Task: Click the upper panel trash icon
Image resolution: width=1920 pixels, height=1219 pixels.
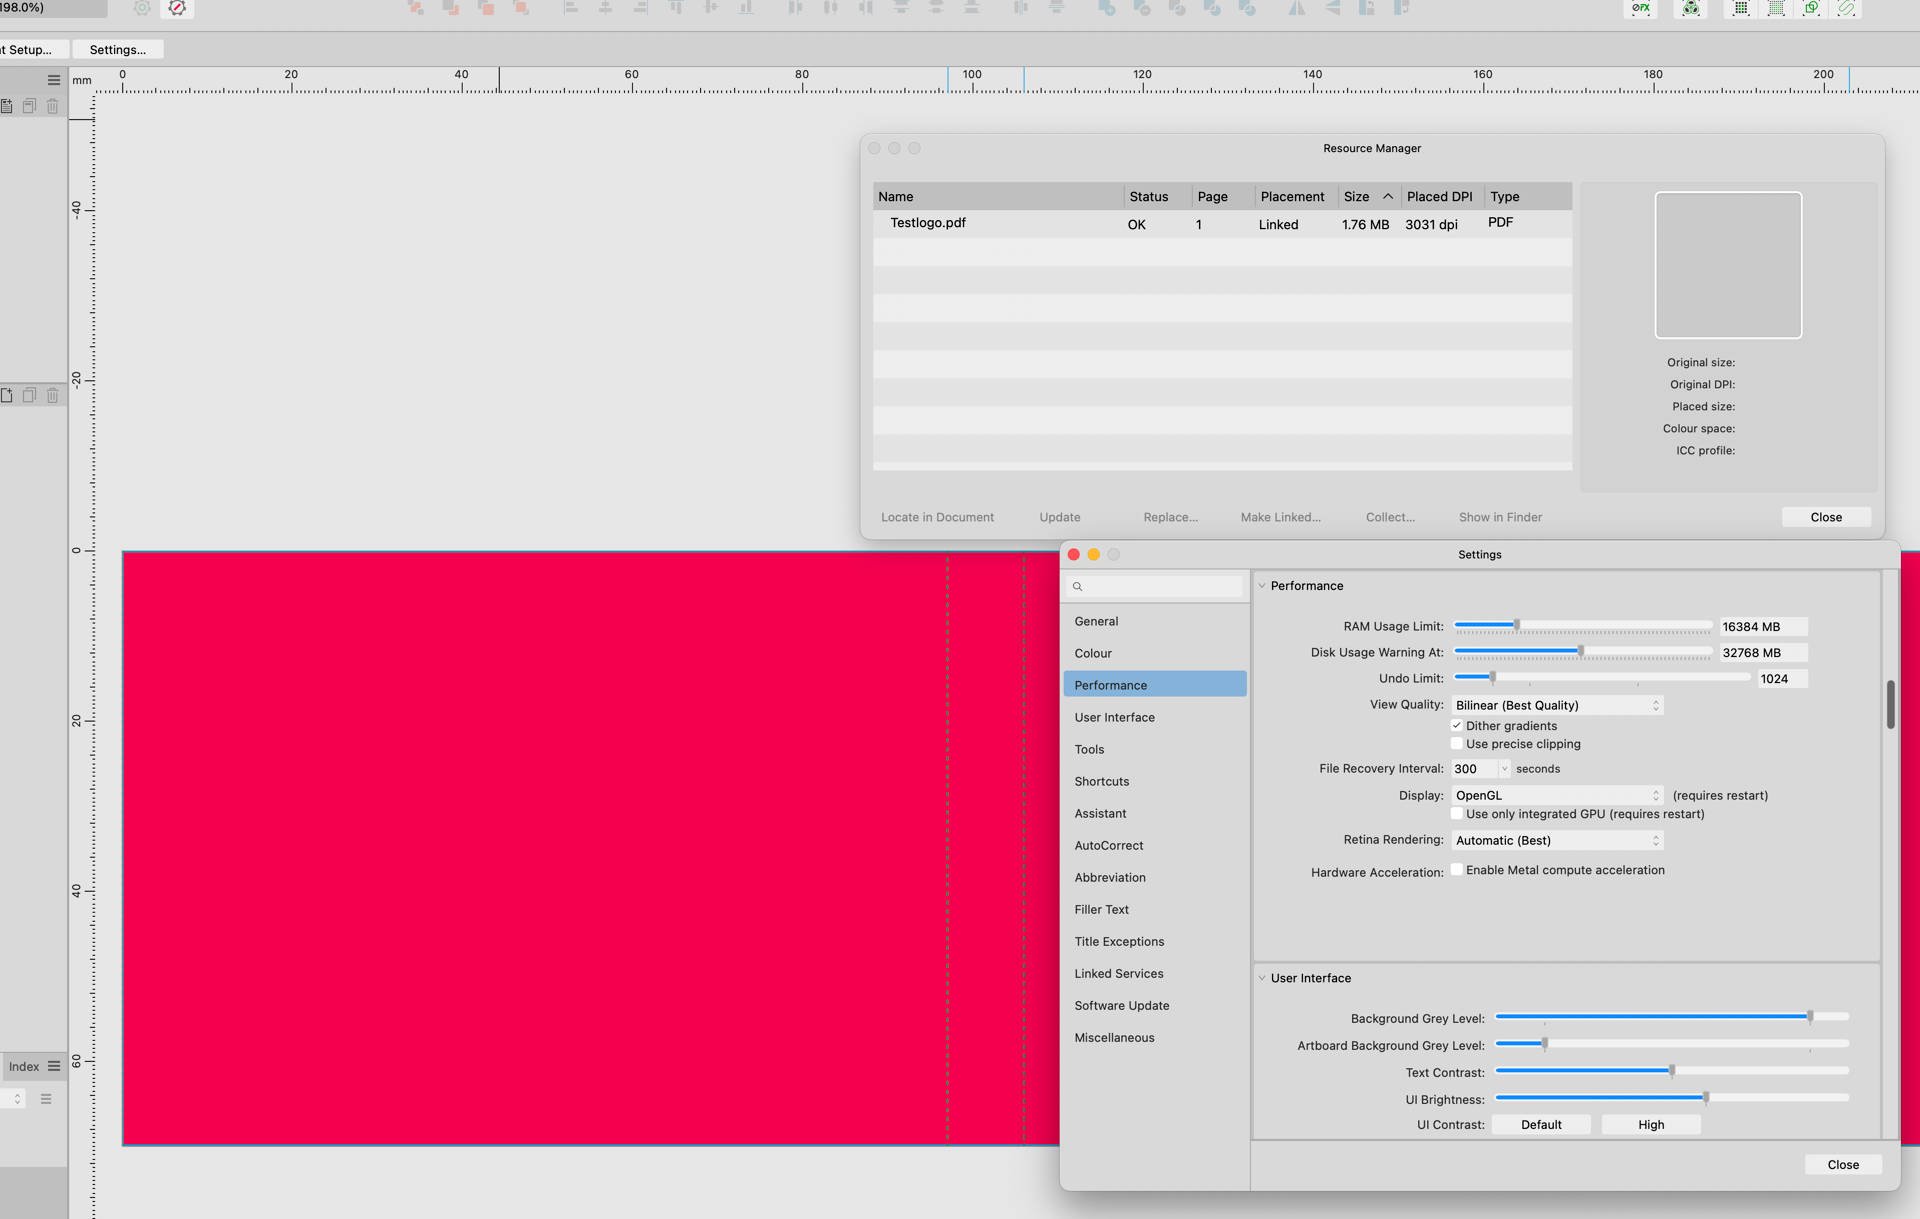Action: click(x=53, y=106)
